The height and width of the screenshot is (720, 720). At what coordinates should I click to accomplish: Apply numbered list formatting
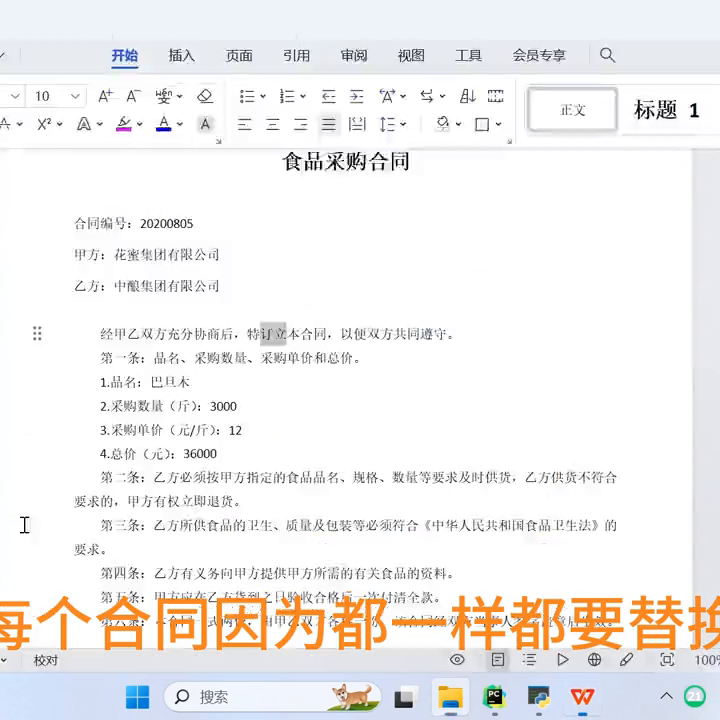[287, 96]
